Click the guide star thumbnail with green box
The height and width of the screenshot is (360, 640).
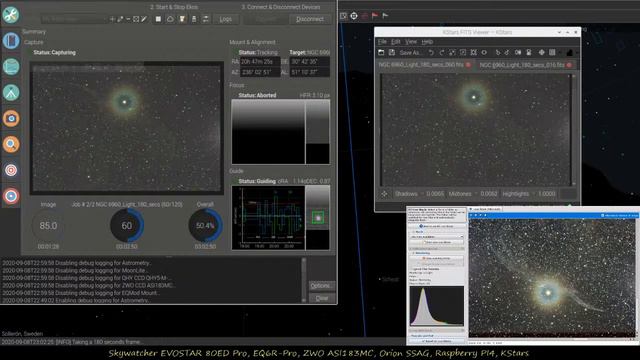318,218
